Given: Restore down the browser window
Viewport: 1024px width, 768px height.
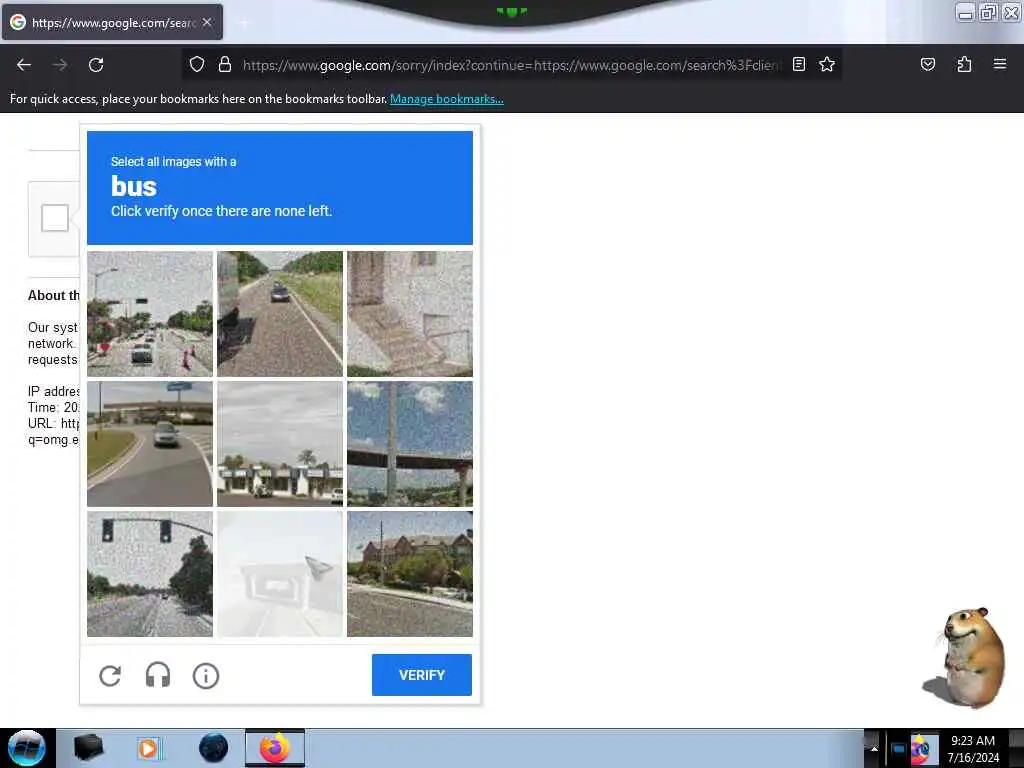Looking at the screenshot, I should click(988, 12).
